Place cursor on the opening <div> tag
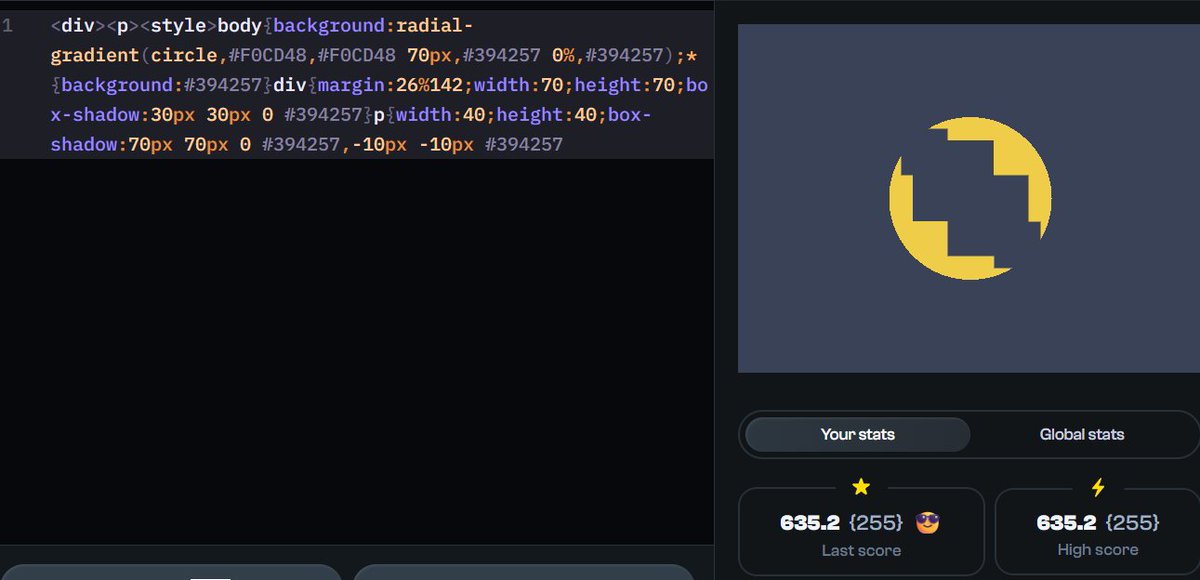Image resolution: width=1200 pixels, height=580 pixels. tap(78, 26)
